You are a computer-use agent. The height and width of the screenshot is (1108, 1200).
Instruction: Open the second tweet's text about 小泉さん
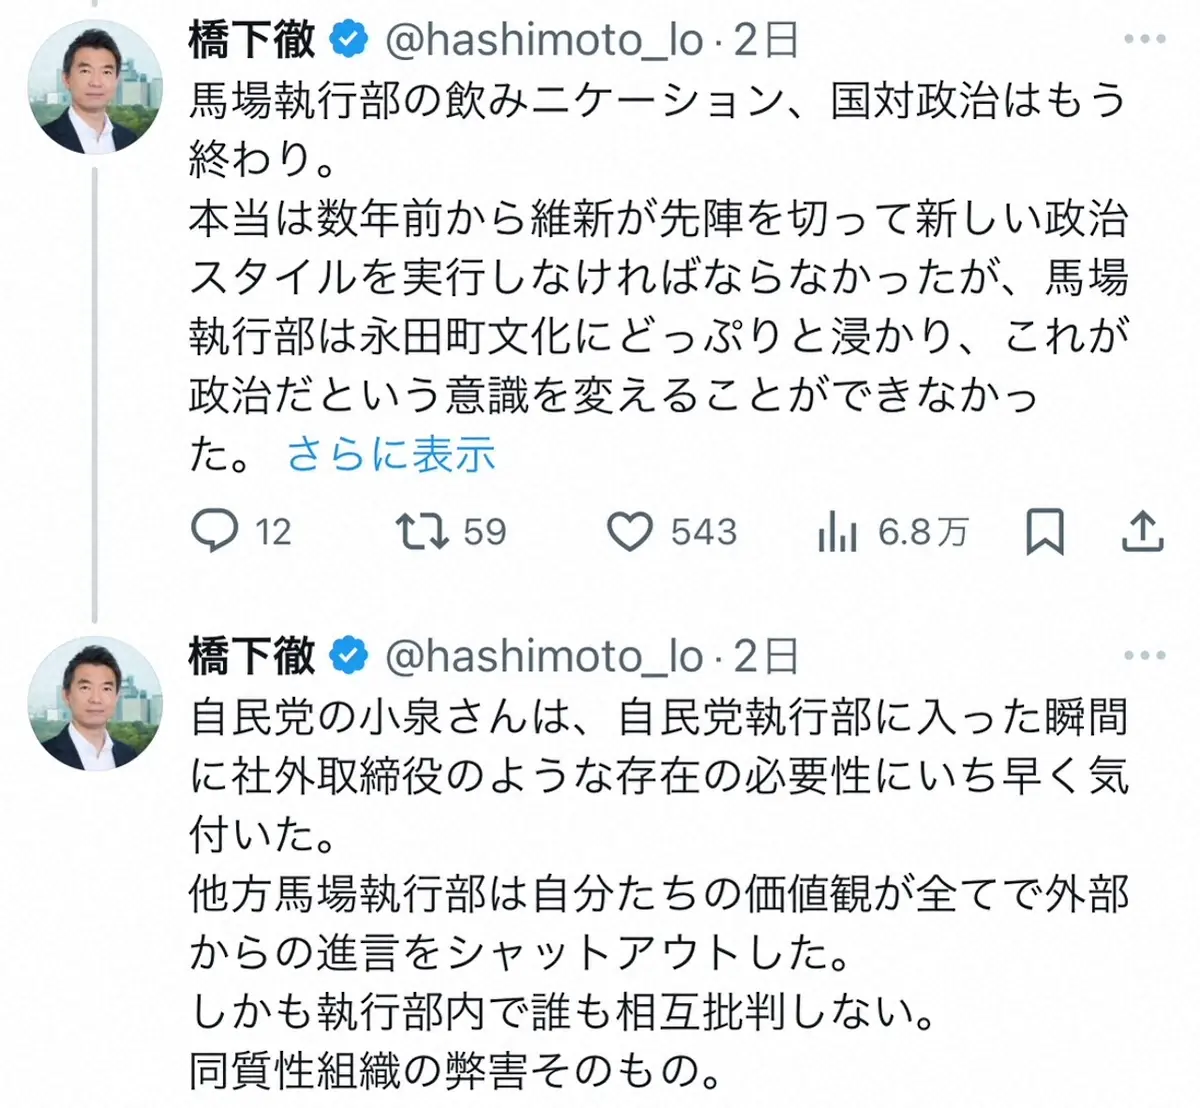point(658,893)
